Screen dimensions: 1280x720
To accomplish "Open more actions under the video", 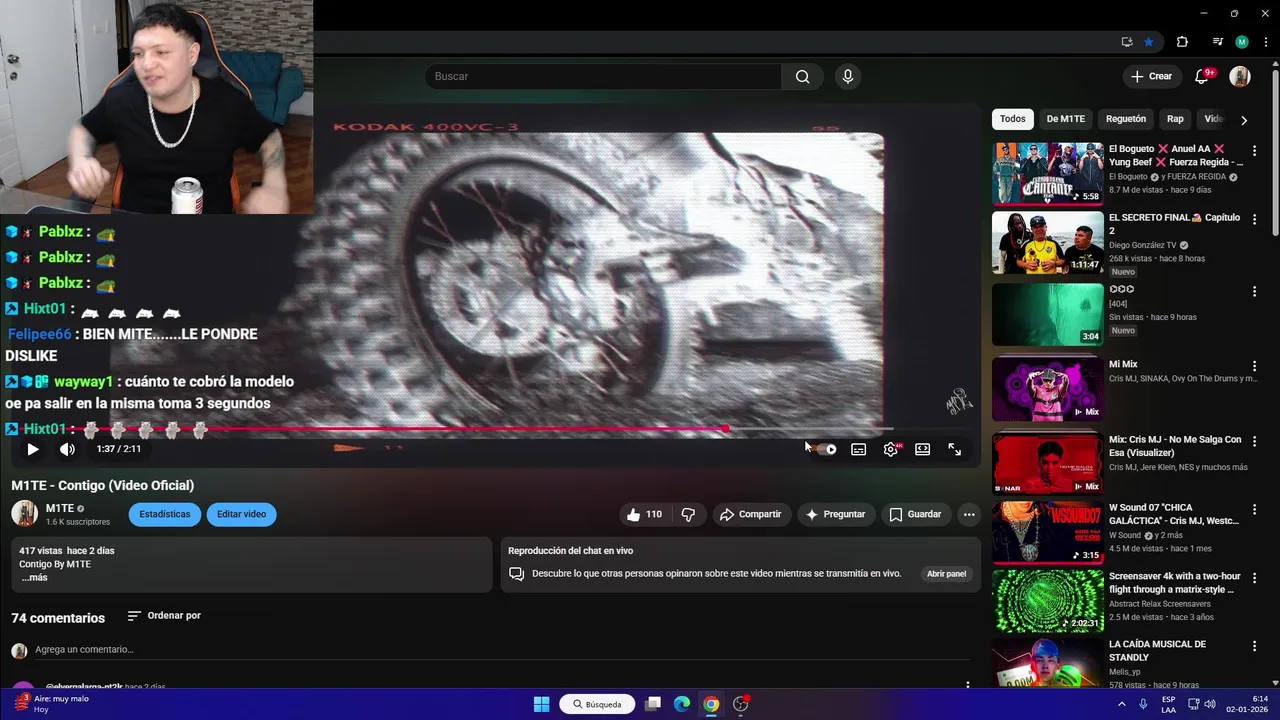I will [x=968, y=514].
